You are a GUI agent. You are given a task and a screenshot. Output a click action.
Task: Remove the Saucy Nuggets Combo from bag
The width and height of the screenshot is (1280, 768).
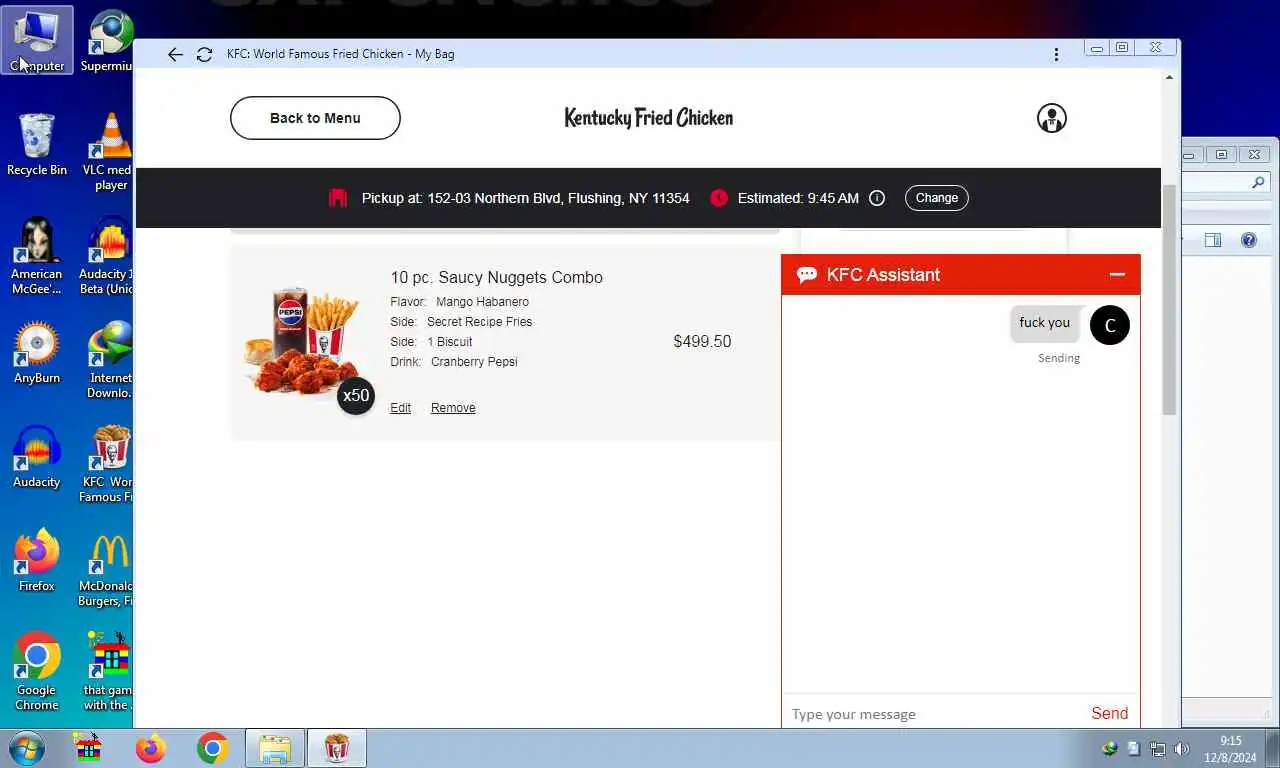tap(453, 408)
